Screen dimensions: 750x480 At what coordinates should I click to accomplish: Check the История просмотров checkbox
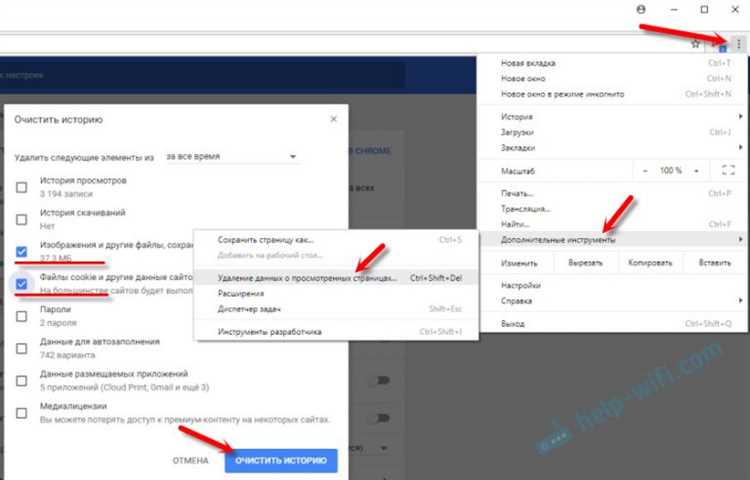(21, 187)
